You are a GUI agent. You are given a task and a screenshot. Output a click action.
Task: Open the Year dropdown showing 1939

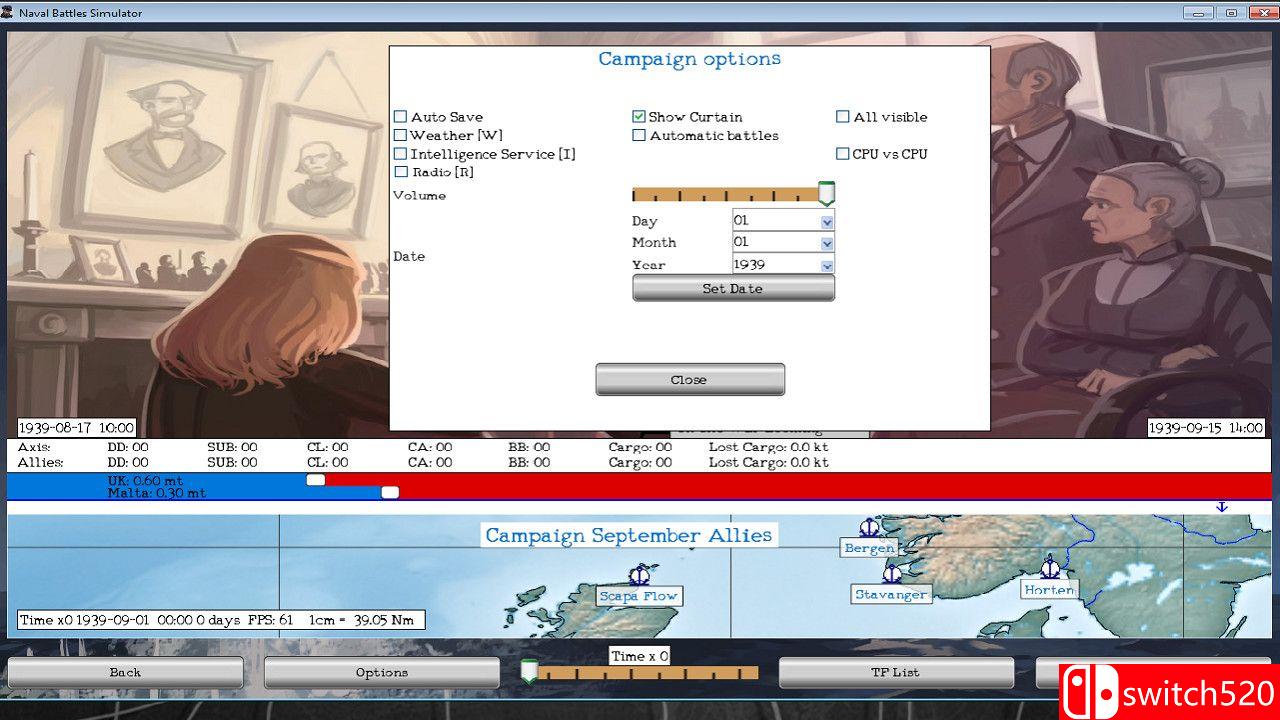pyautogui.click(x=826, y=266)
